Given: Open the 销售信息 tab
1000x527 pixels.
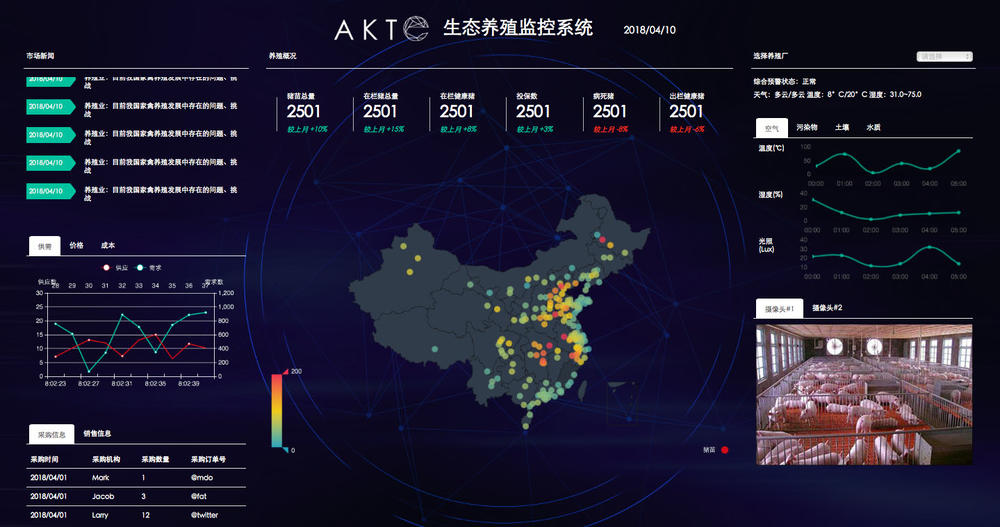Looking at the screenshot, I should [97, 433].
